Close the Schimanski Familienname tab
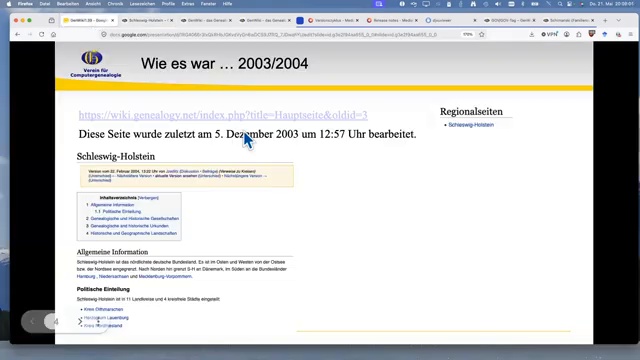This screenshot has width=640, height=360. click(593, 20)
